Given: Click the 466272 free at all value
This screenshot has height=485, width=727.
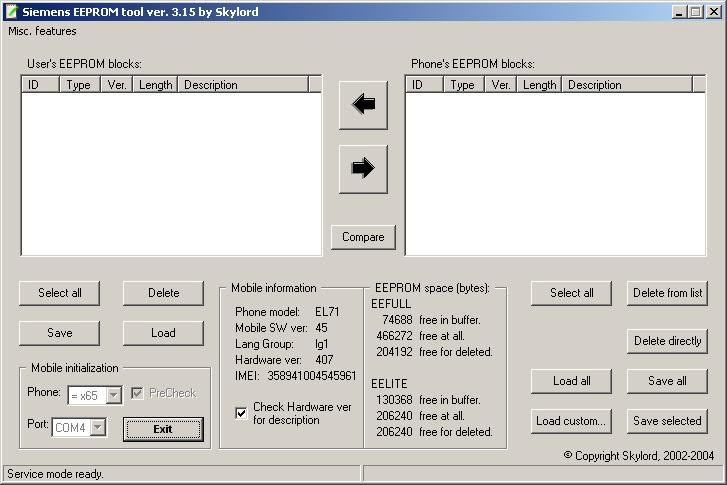Looking at the screenshot, I should click(x=394, y=336).
